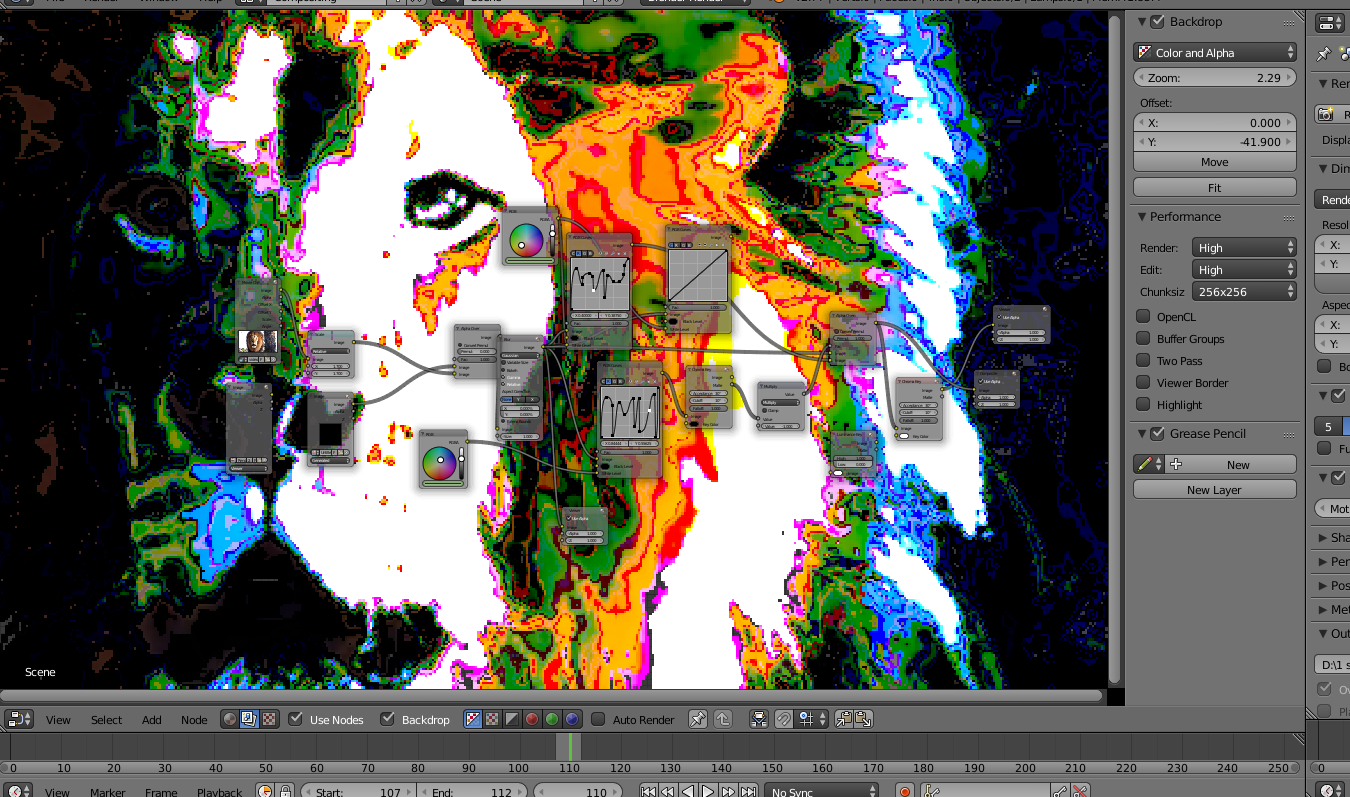This screenshot has height=797, width=1350.
Task: Click the Fit button in the Backdrop panel
Action: click(1214, 187)
